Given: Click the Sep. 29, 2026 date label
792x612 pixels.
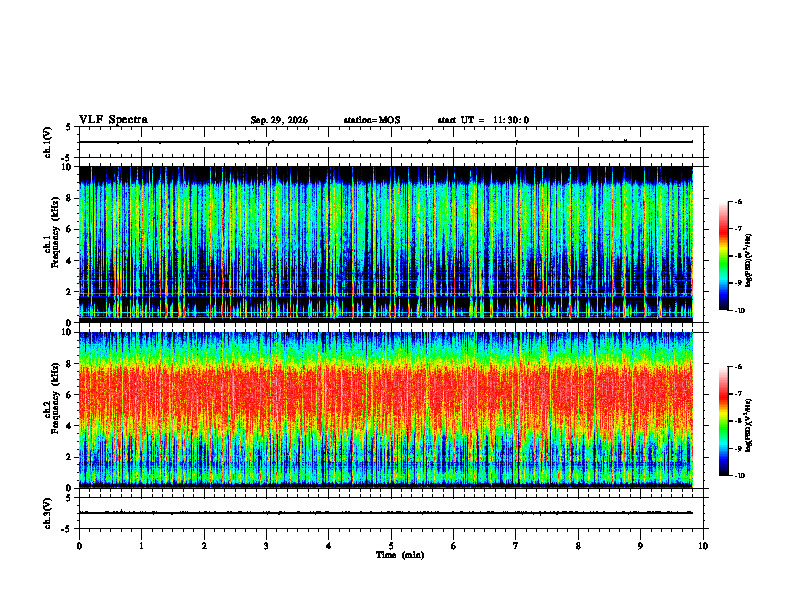Looking at the screenshot, I should [x=279, y=120].
